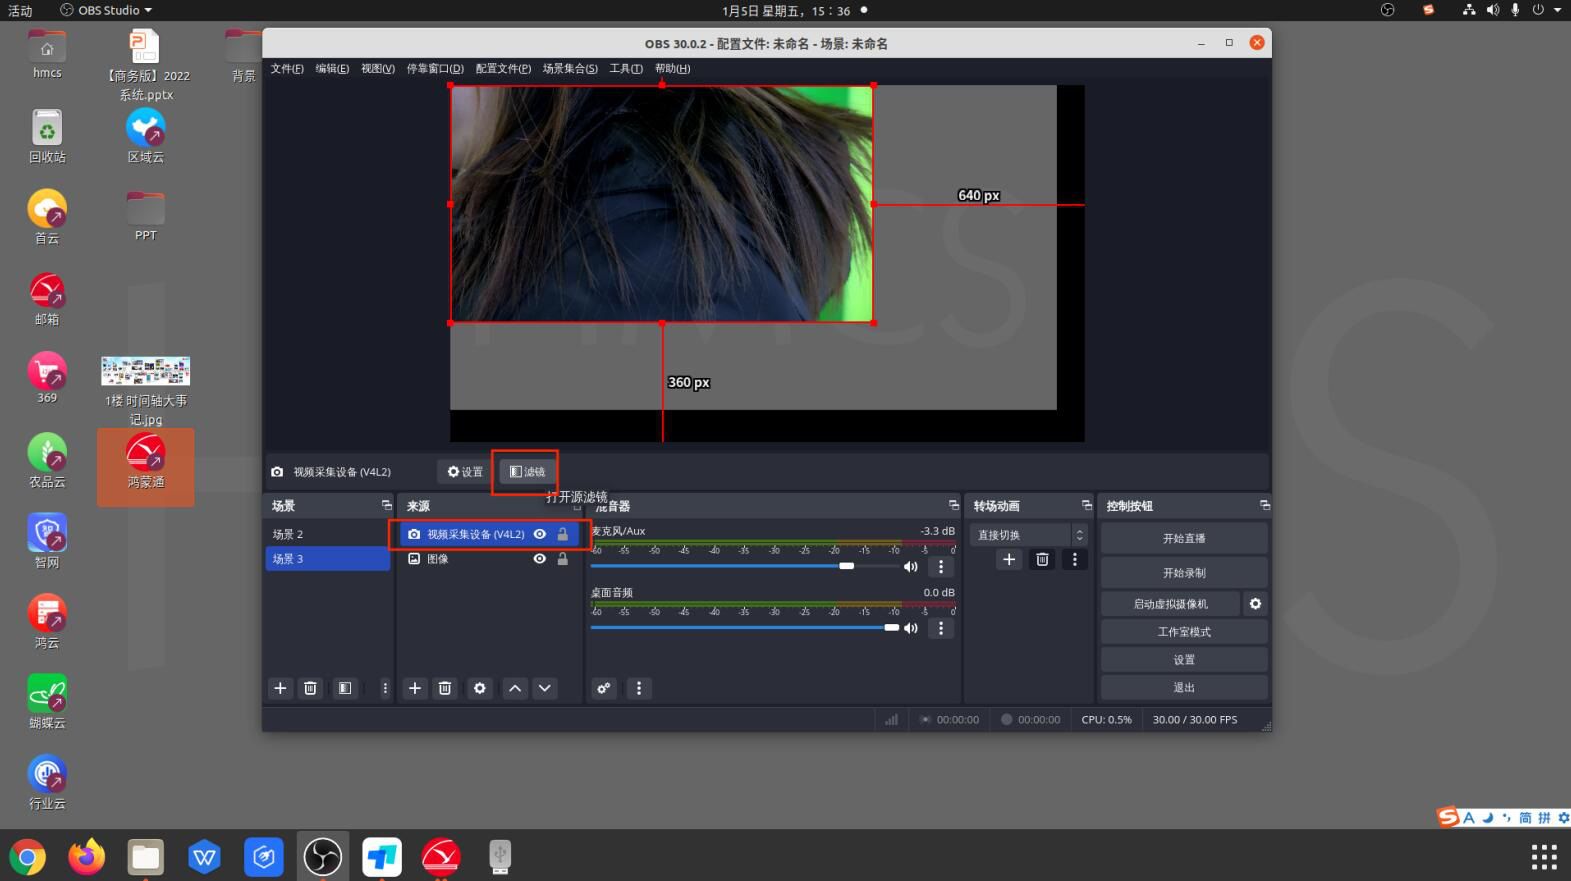Viewport: 1571px width, 881px height.
Task: Toggle visibility of the 图像 source
Action: tap(540, 559)
